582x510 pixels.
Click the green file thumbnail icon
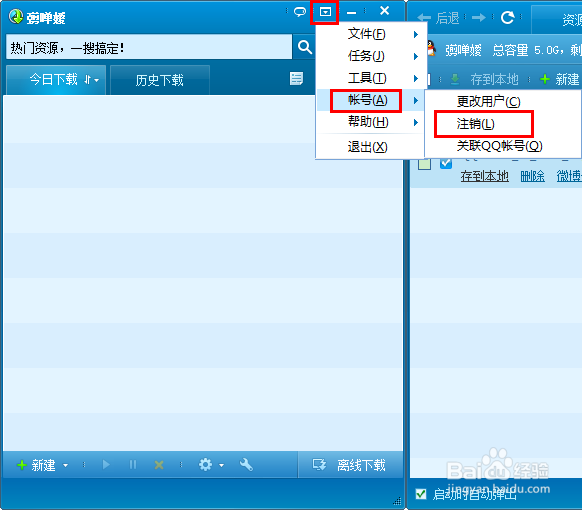(424, 164)
